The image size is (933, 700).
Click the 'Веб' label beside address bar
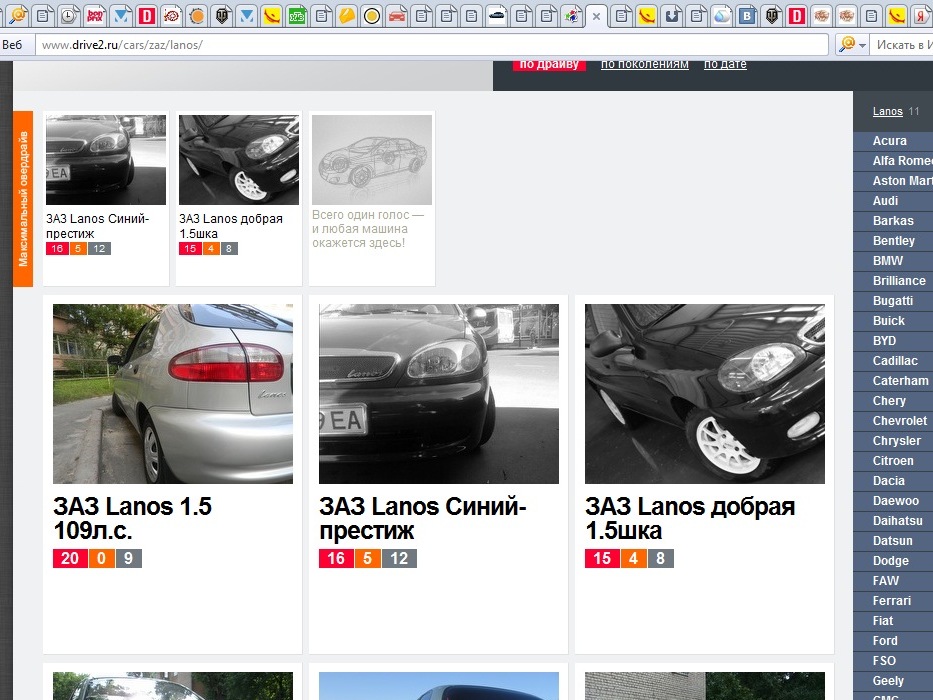(x=12, y=45)
